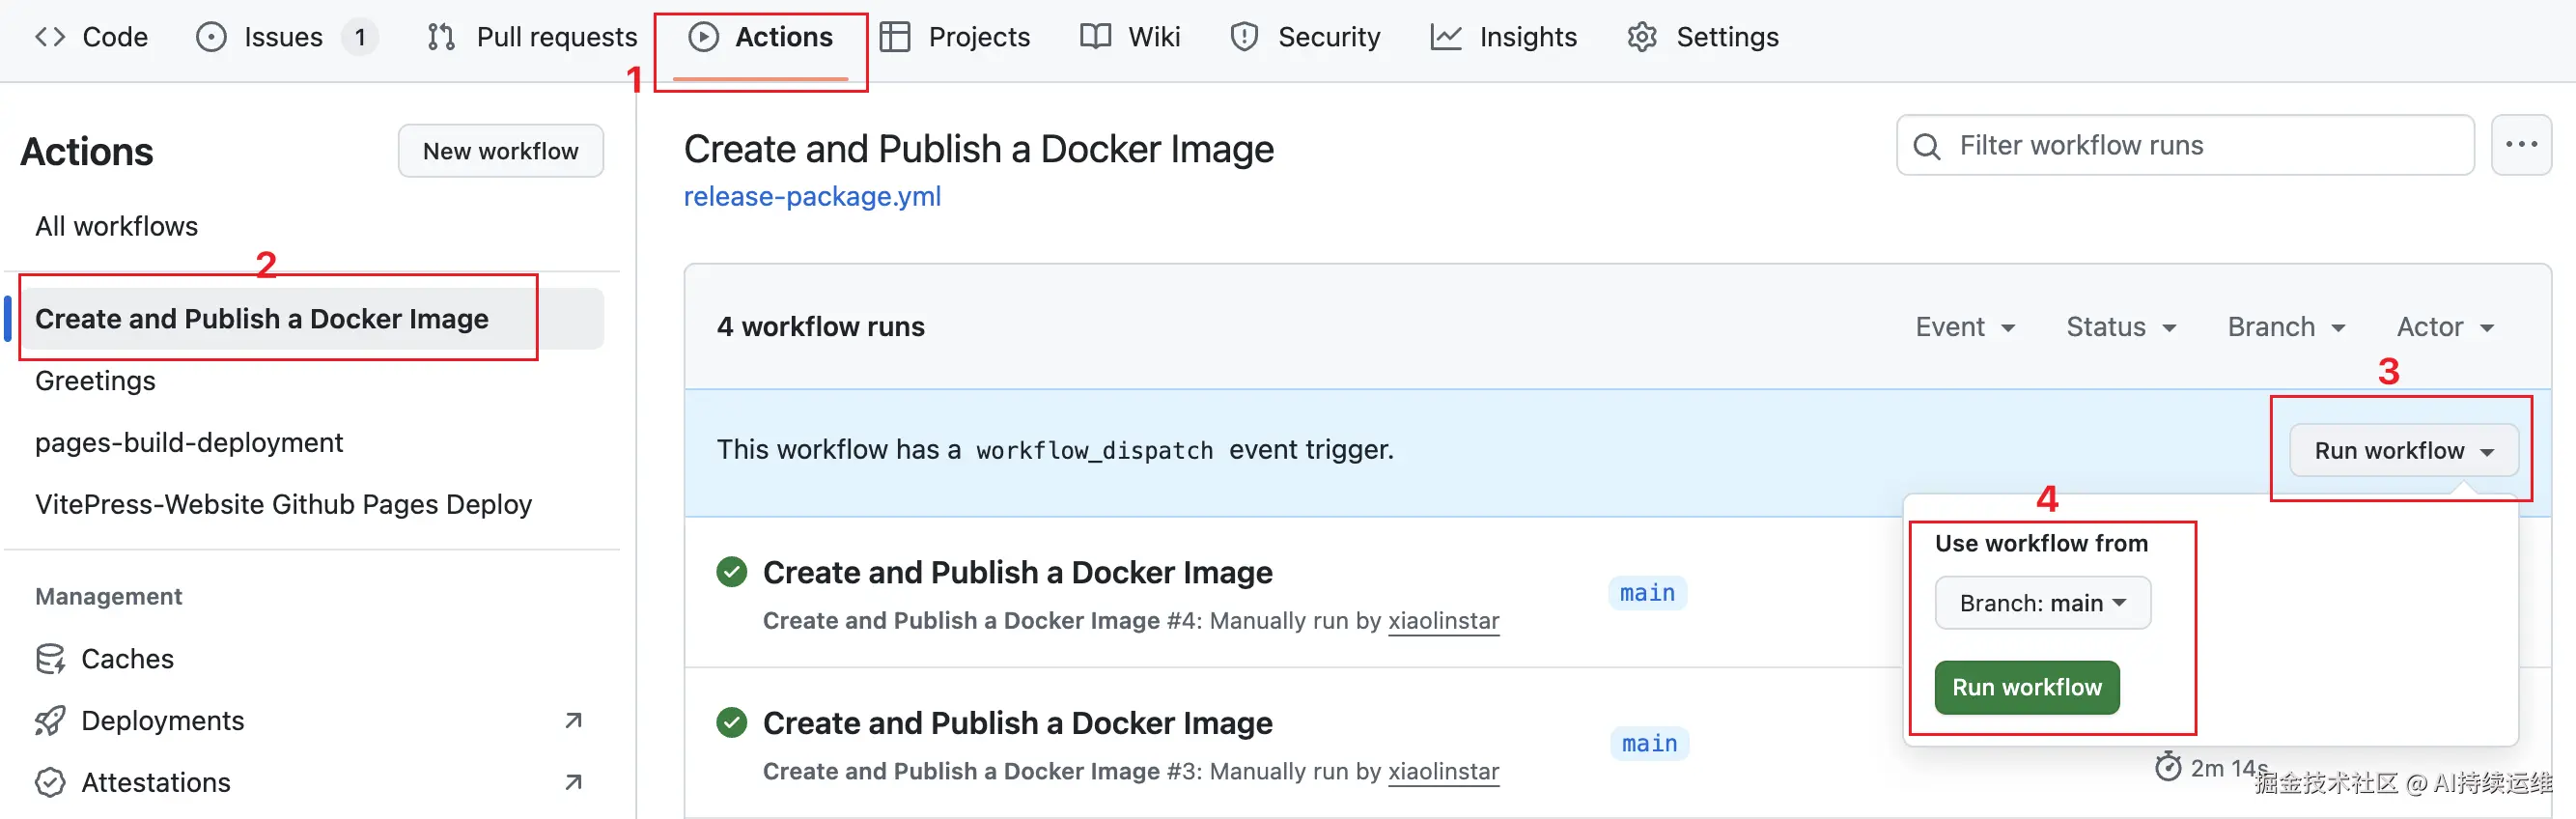This screenshot has height=819, width=2576.
Task: Click the Caches database icon
Action: click(50, 659)
